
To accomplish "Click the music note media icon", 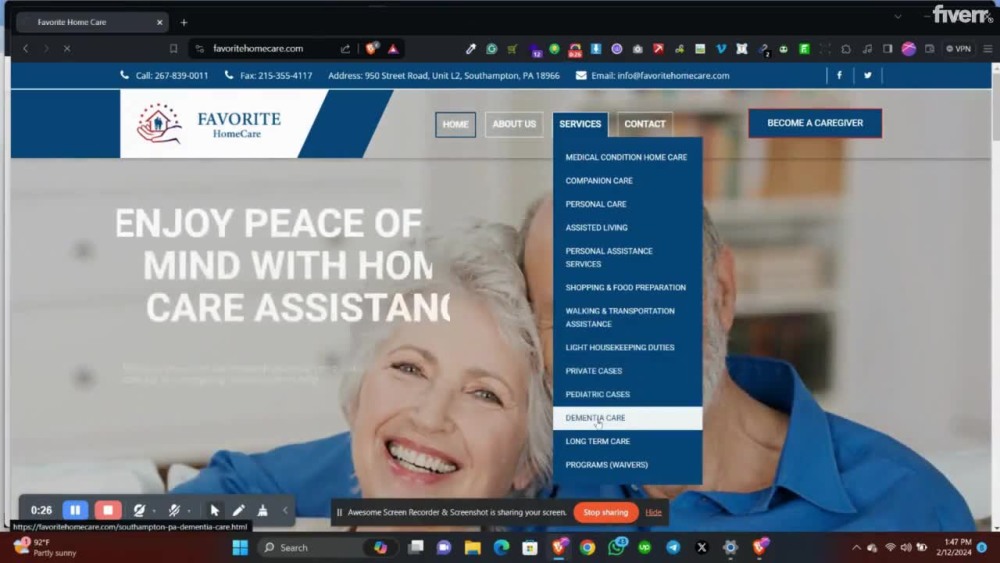I will coord(867,48).
